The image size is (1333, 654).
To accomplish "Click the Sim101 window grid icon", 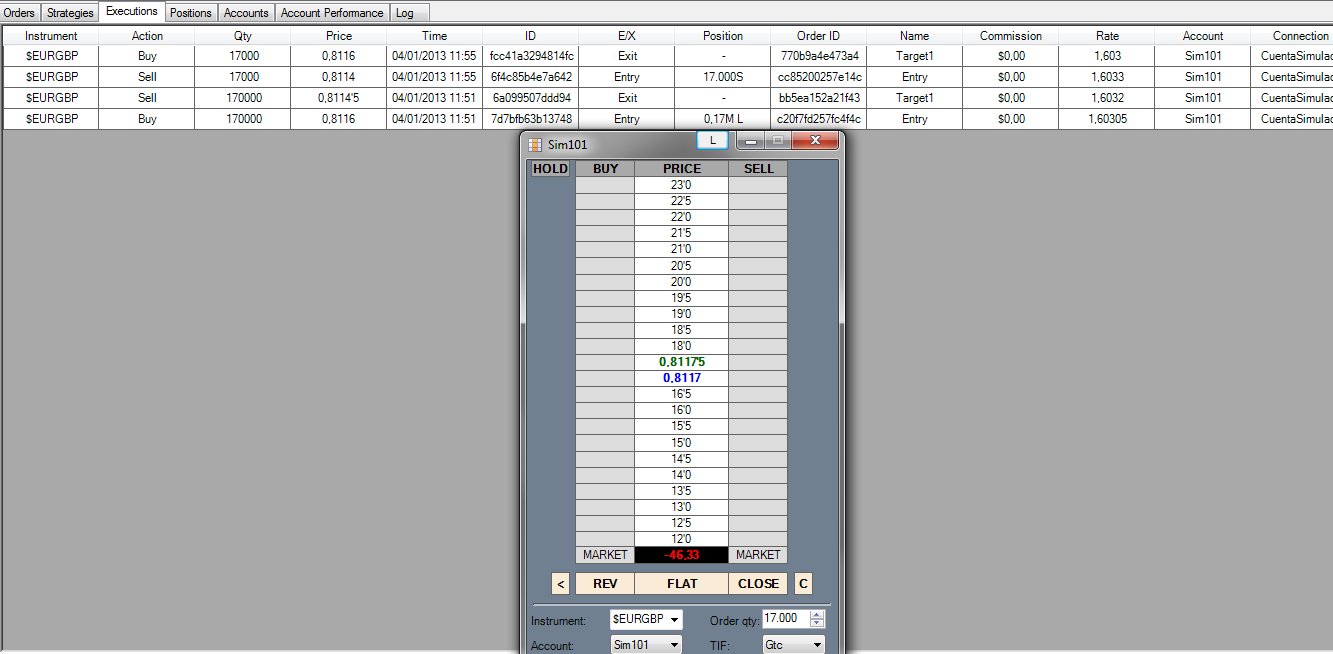I will click(535, 145).
